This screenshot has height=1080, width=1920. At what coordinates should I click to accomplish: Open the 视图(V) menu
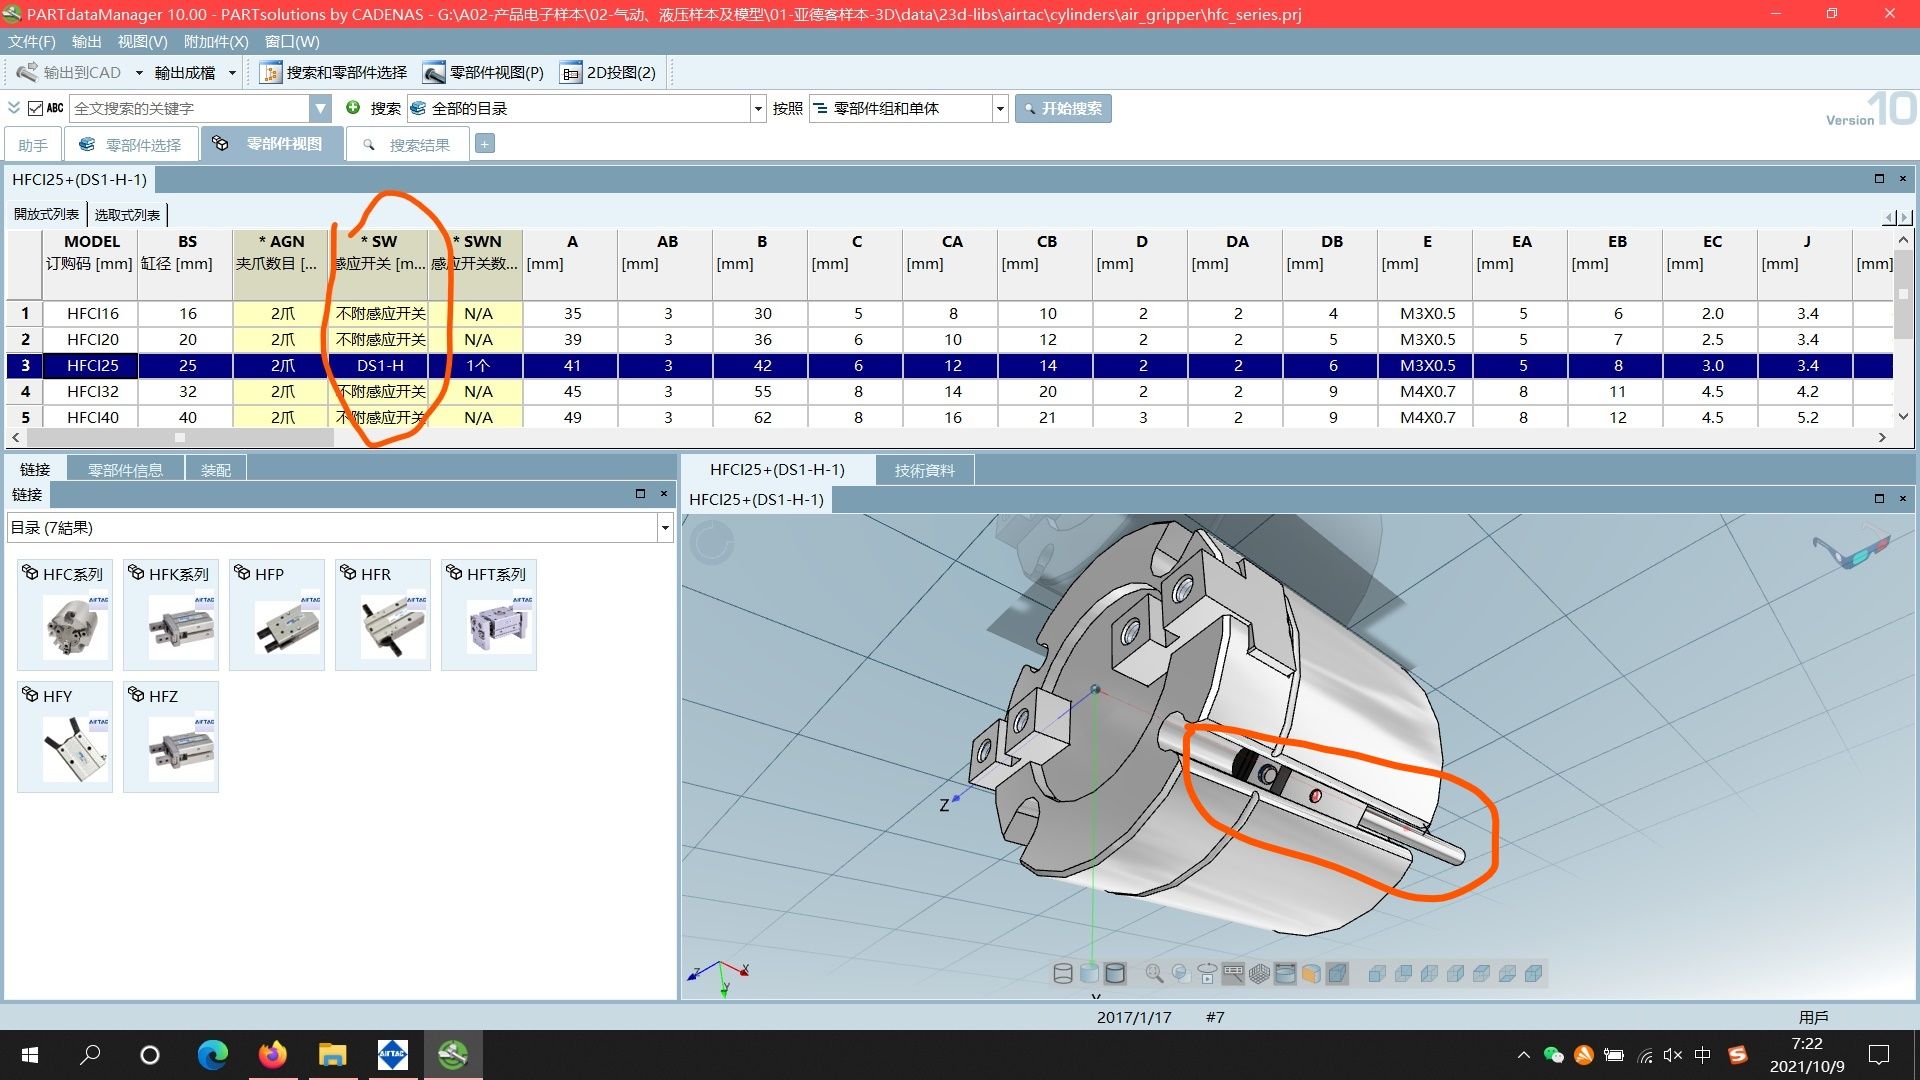(142, 41)
